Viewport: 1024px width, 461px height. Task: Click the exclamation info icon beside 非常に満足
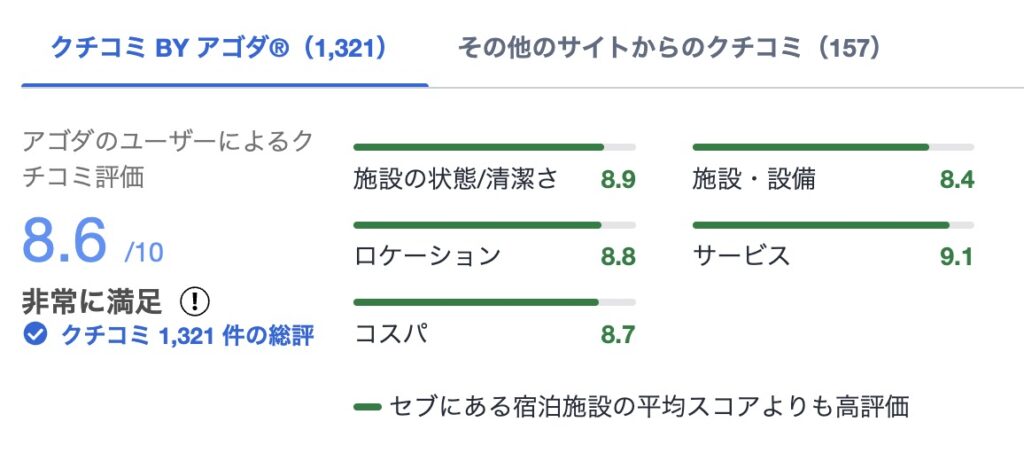[195, 301]
